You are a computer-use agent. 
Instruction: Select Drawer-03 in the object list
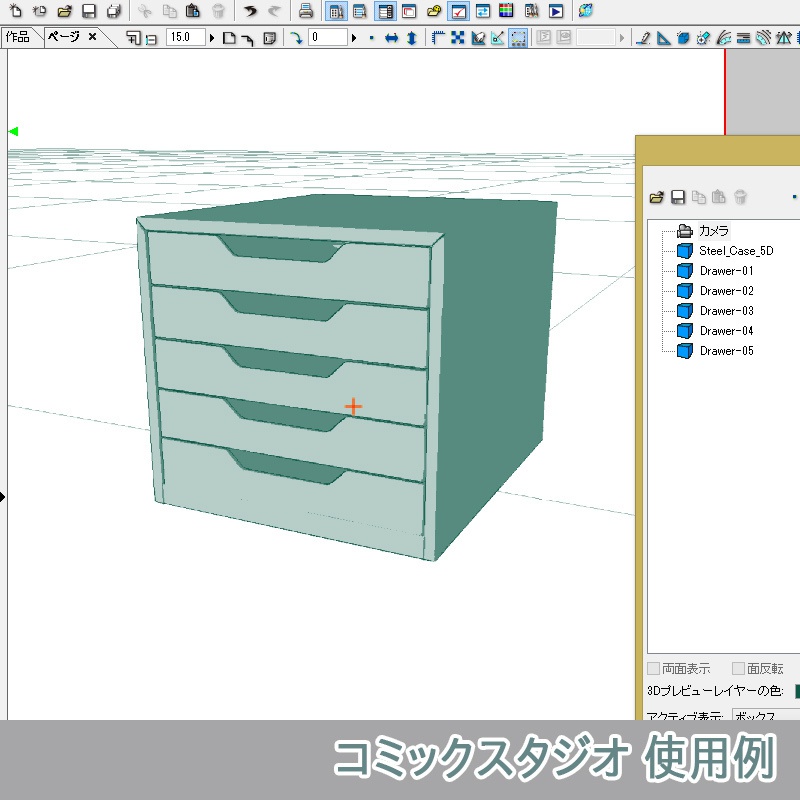pyautogui.click(x=727, y=310)
